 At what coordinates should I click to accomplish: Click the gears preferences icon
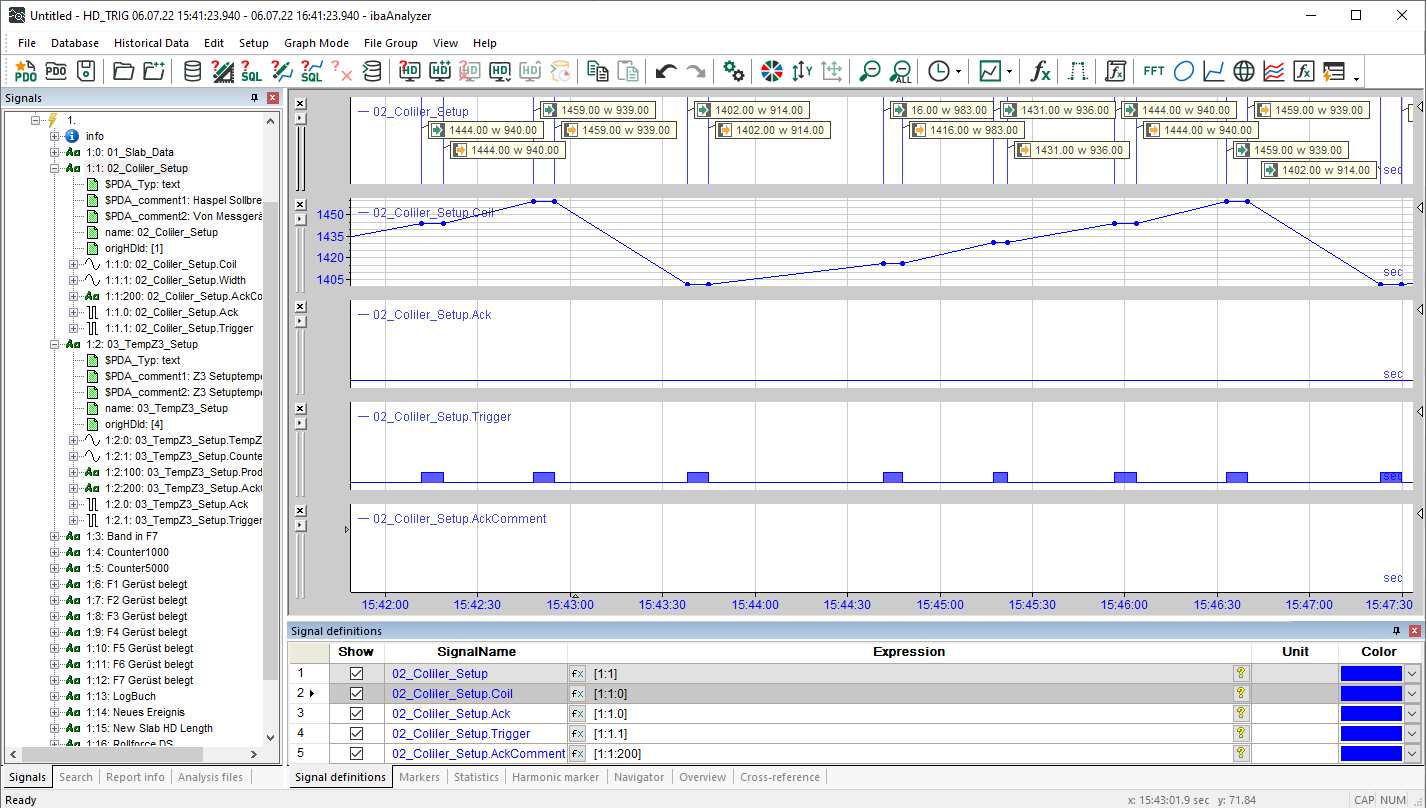click(x=734, y=71)
